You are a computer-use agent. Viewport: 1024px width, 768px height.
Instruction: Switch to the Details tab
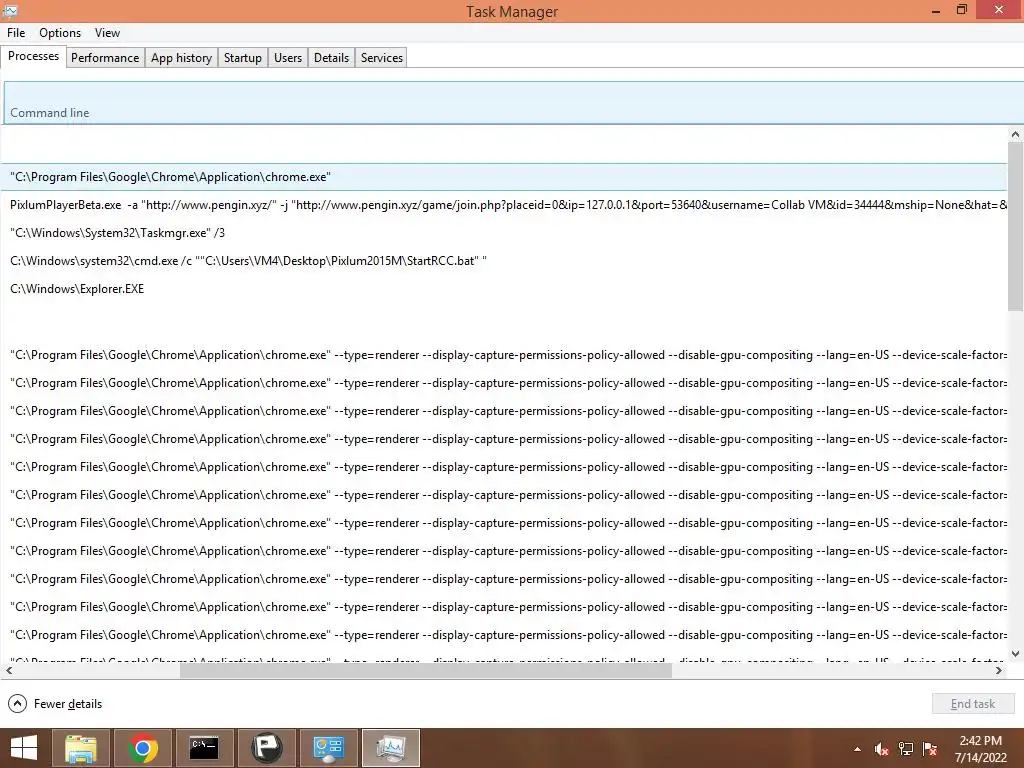pyautogui.click(x=331, y=57)
